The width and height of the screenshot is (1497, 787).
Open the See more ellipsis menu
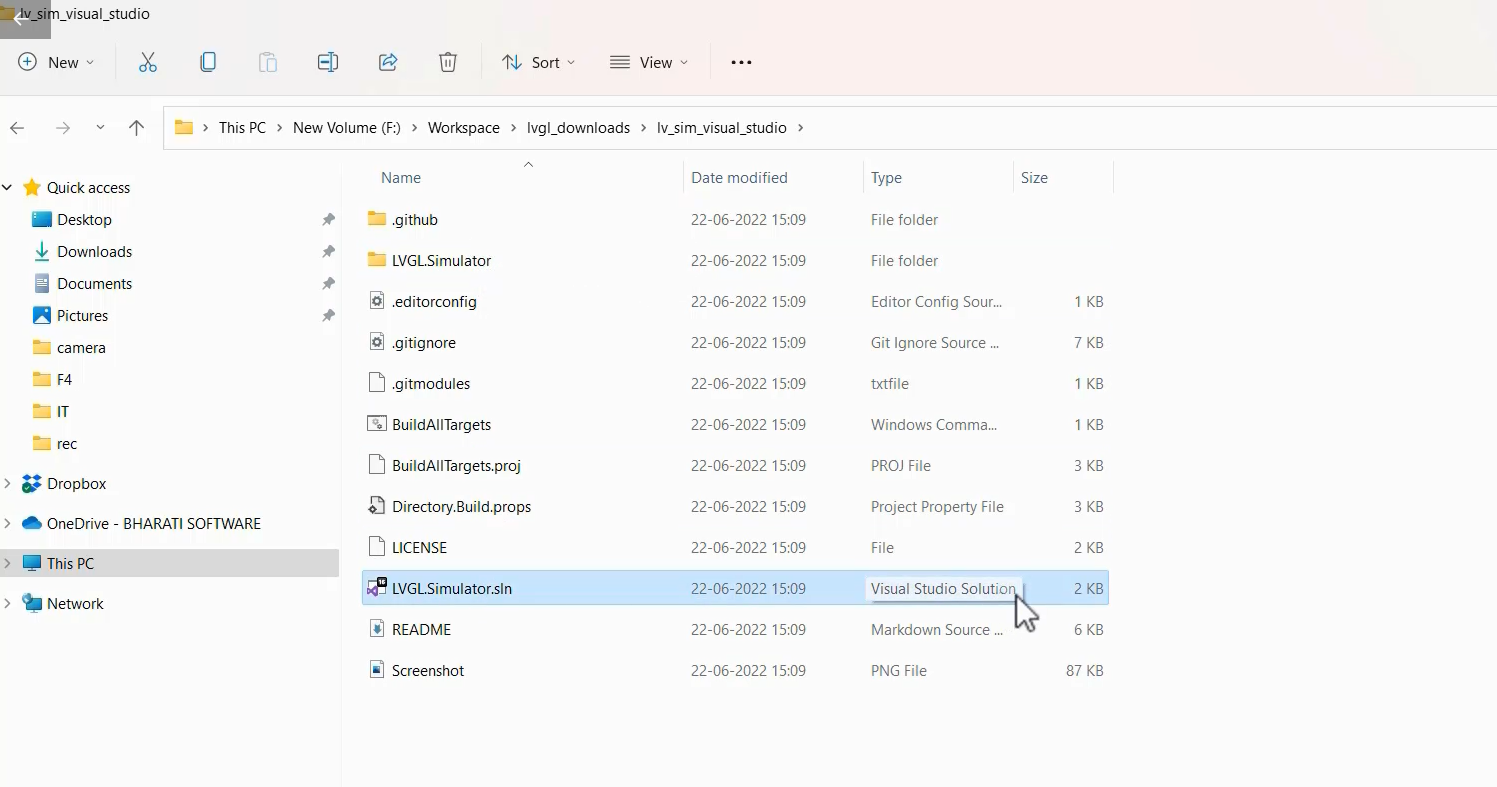[x=741, y=62]
